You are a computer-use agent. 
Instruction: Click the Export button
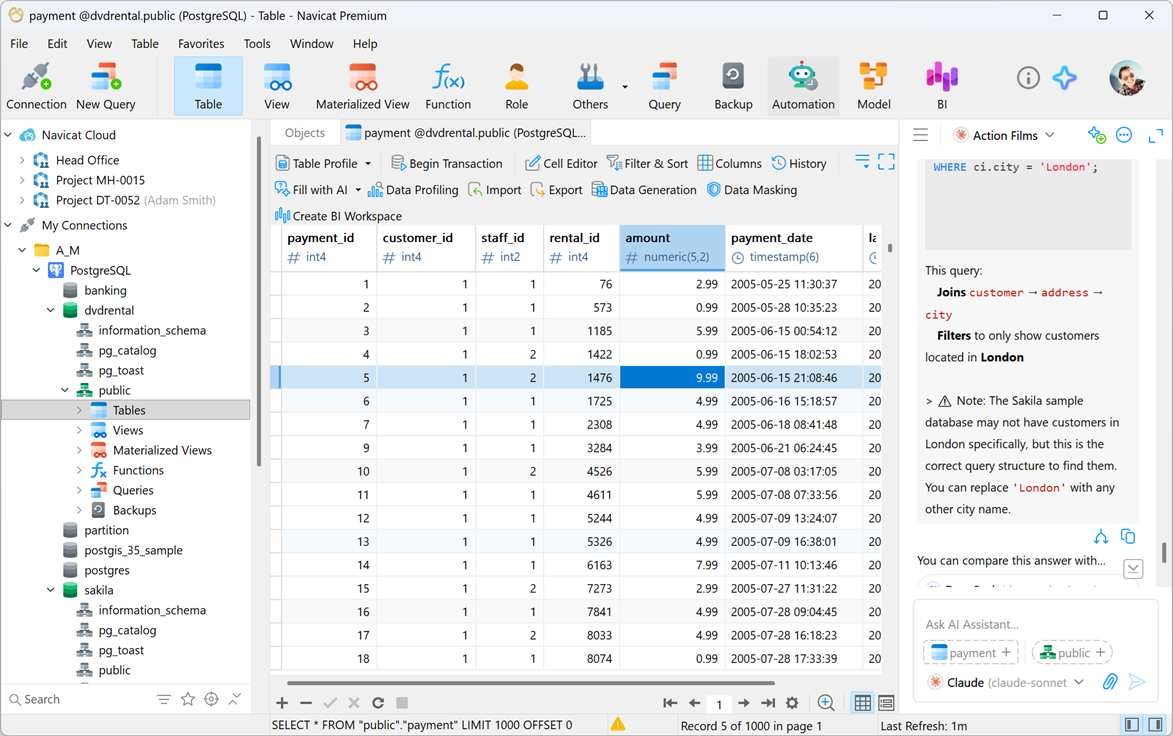556,190
